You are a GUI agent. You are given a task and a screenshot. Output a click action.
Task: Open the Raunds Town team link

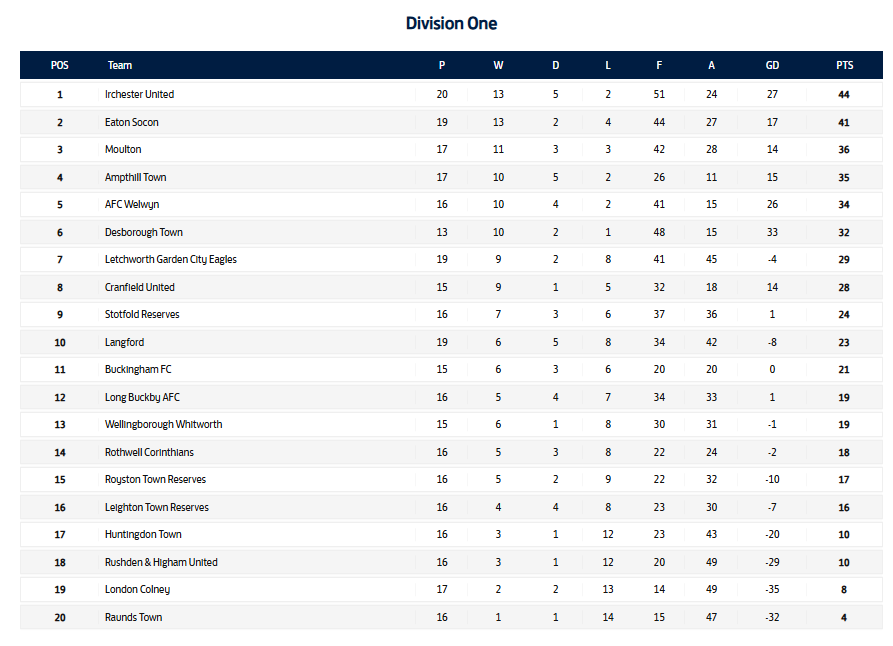coord(133,617)
